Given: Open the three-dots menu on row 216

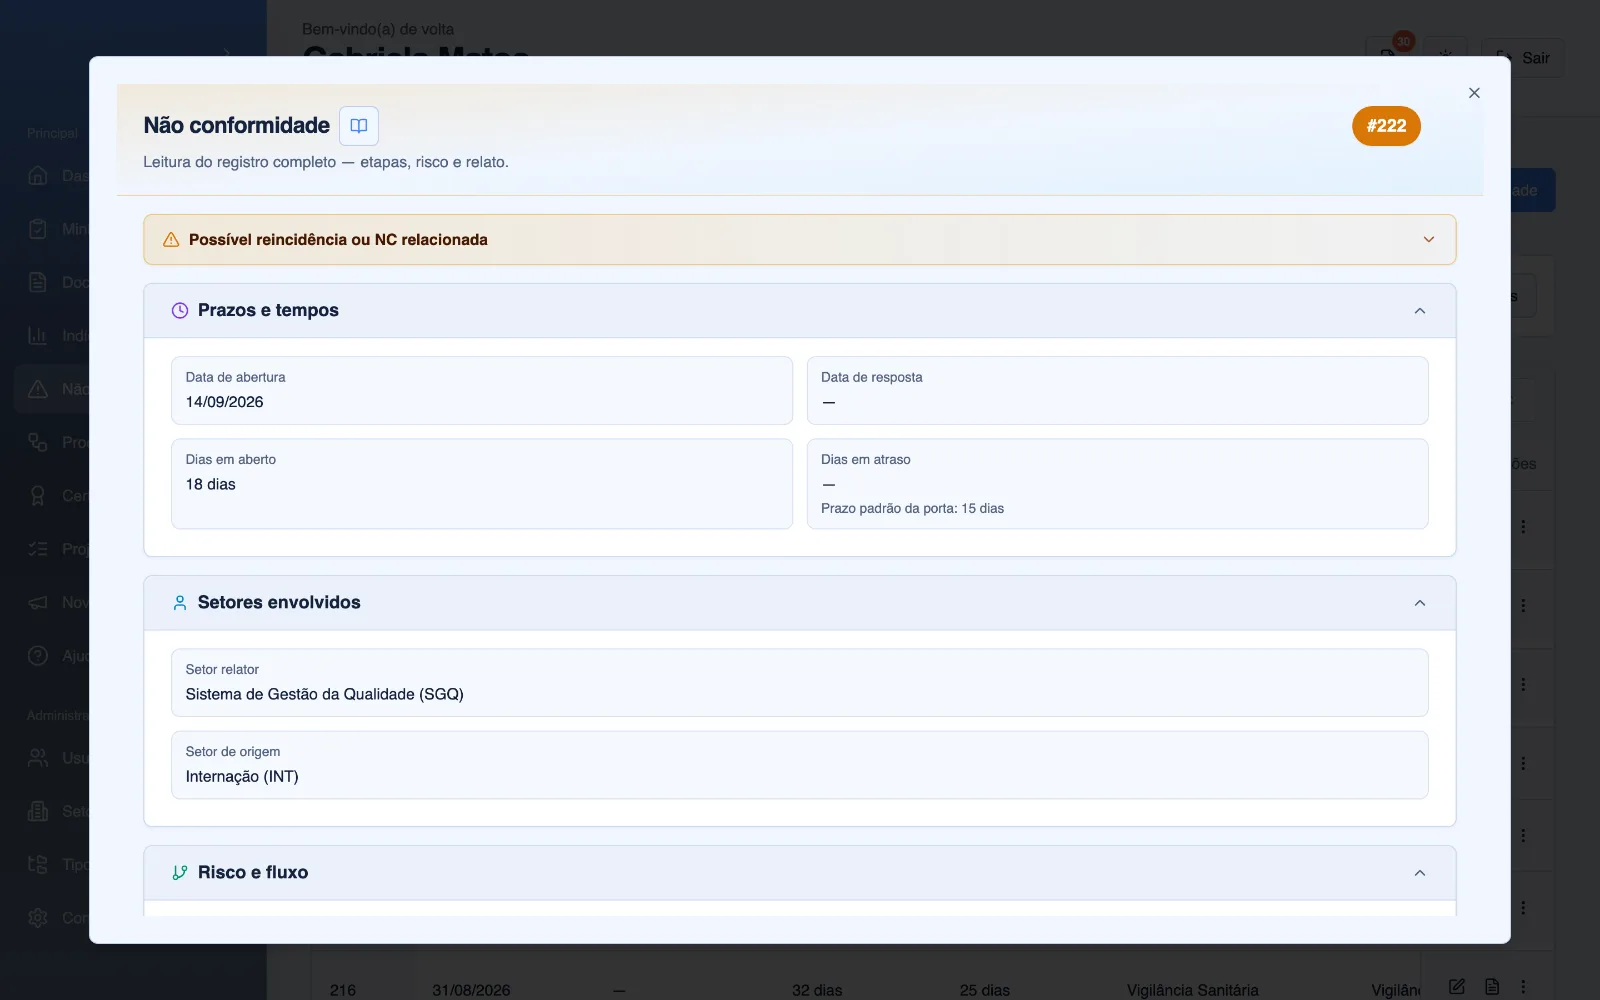Looking at the screenshot, I should pos(1524,987).
